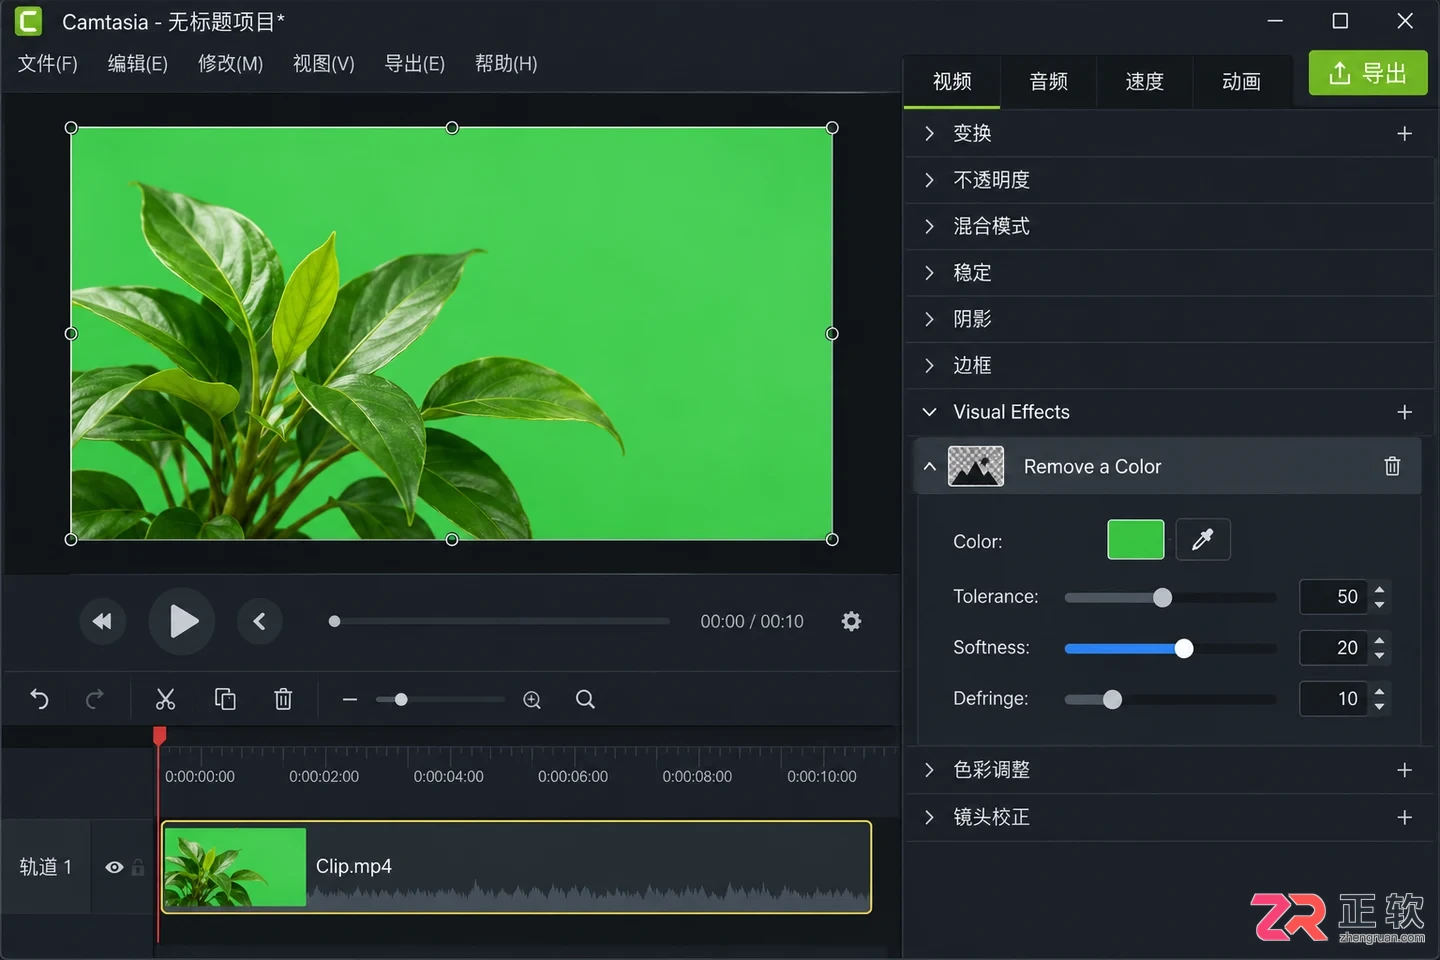
Task: Select the 轨道 1 track label
Action: 46,867
